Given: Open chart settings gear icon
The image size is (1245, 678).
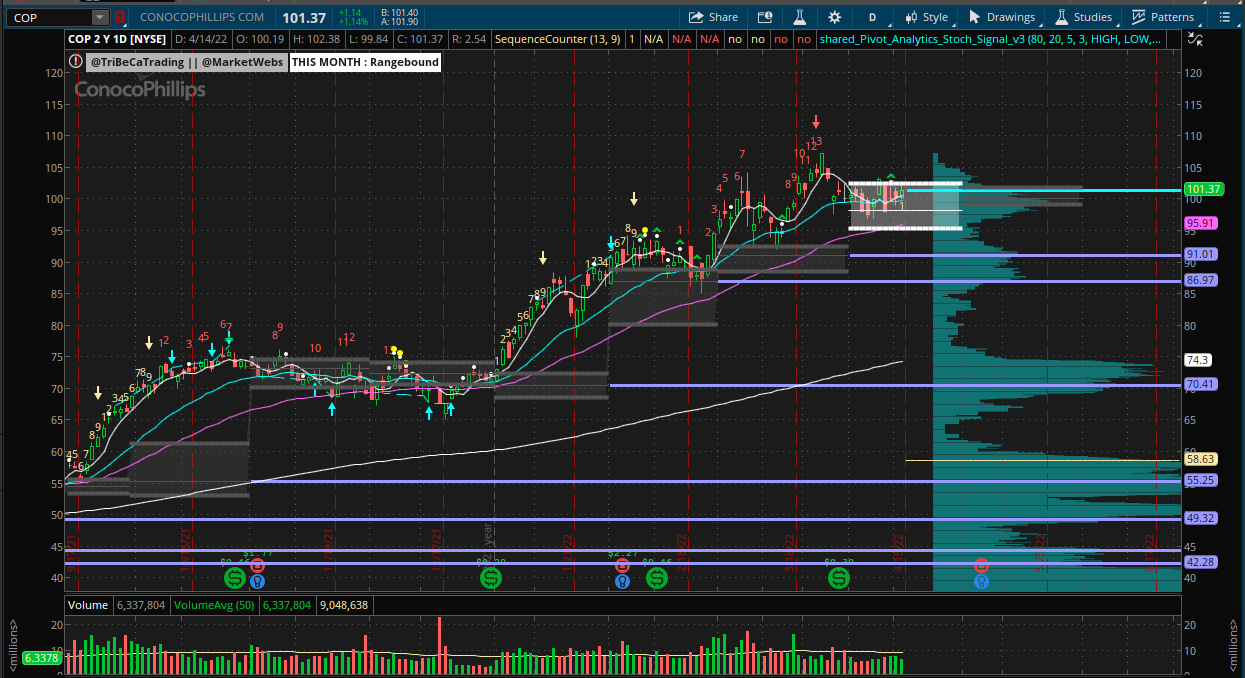Looking at the screenshot, I should (x=835, y=17).
